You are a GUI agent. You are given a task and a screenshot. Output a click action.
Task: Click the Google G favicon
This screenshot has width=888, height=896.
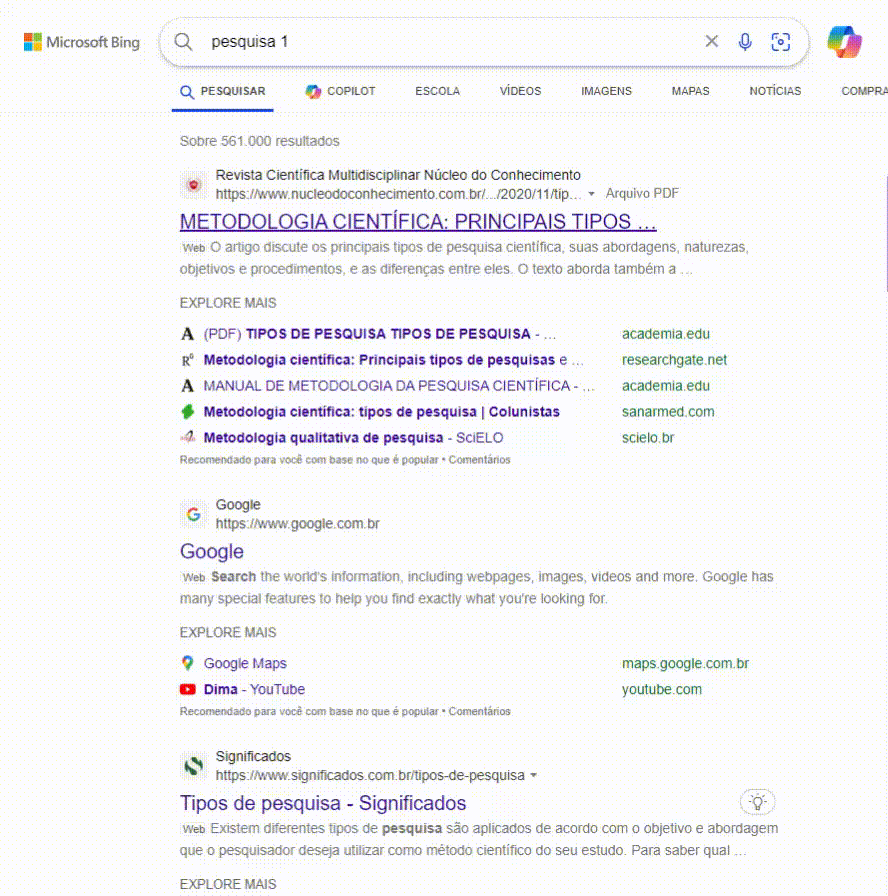click(194, 514)
